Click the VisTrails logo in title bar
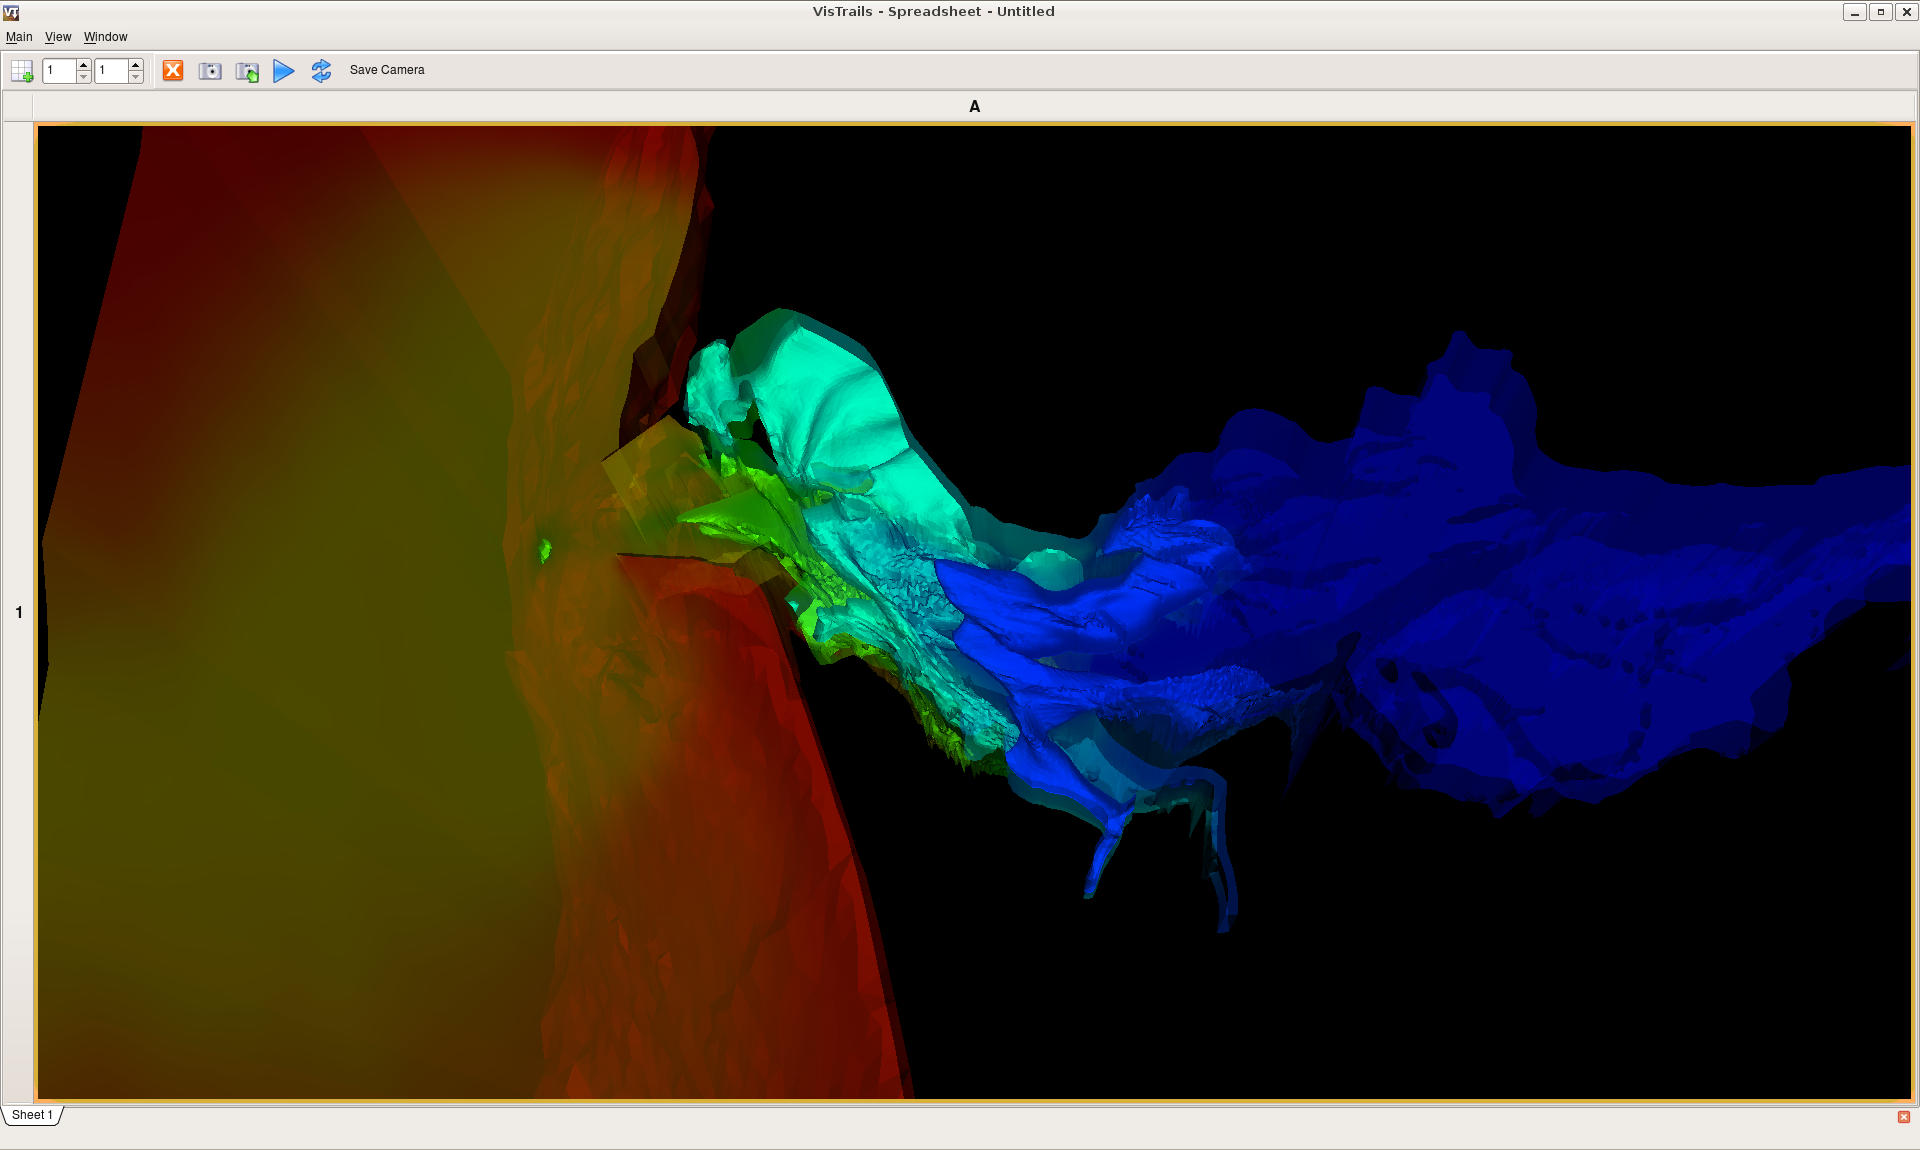Viewport: 1920px width, 1150px height. [11, 12]
